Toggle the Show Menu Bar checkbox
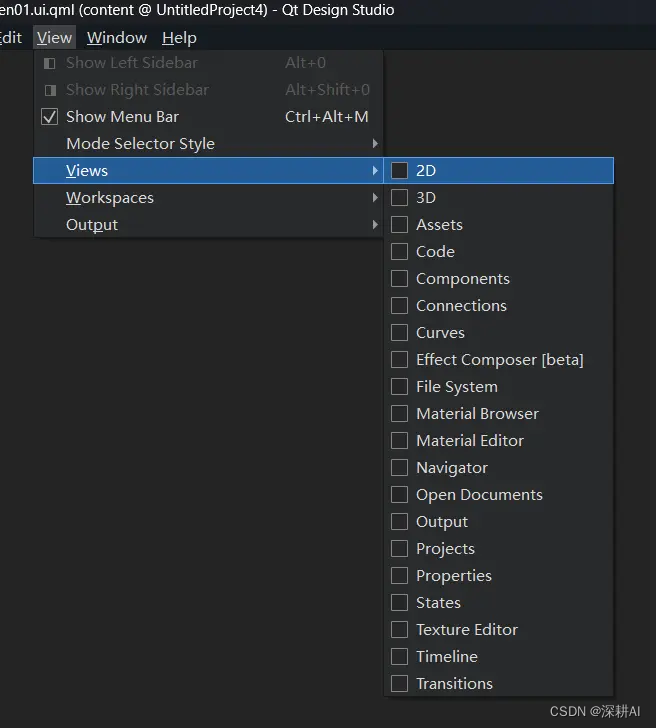 pyautogui.click(x=50, y=117)
